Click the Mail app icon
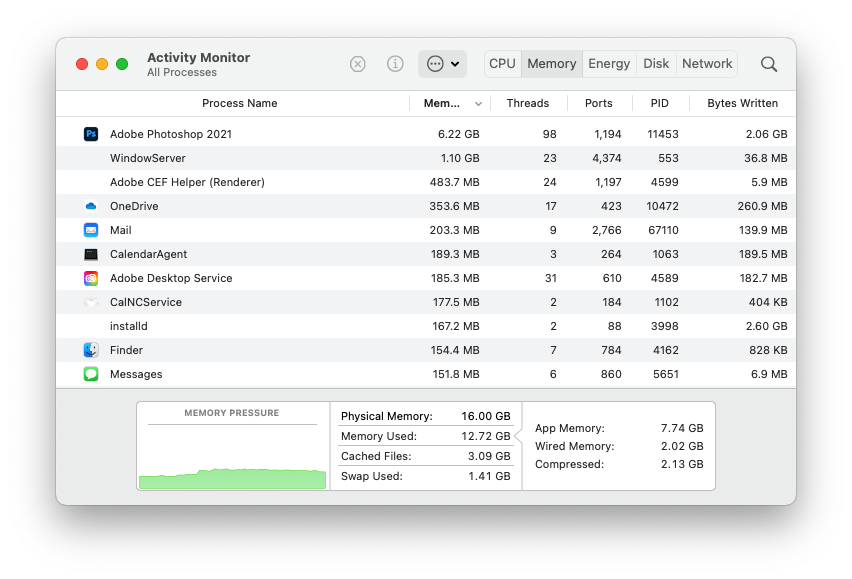 (91, 230)
